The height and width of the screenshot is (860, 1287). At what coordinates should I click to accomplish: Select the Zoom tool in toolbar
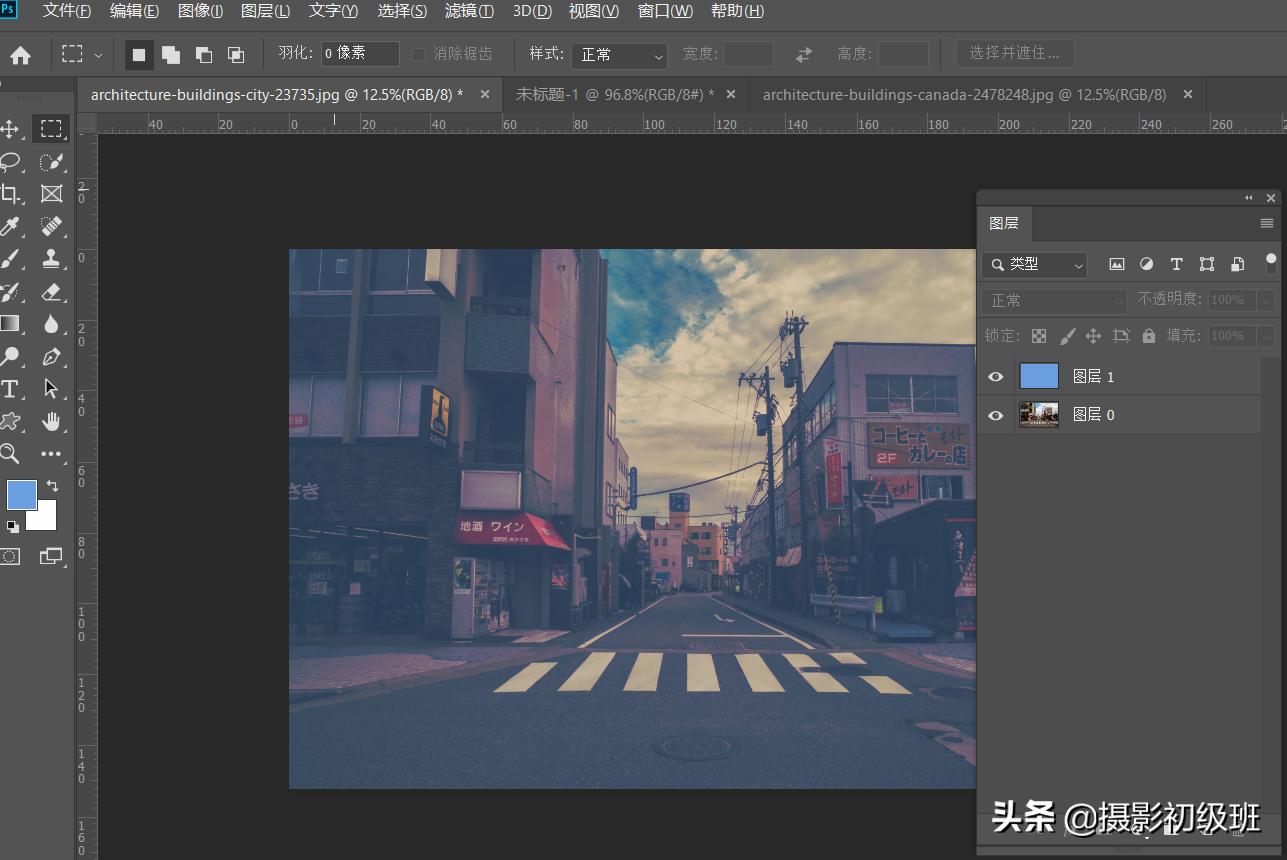(10, 454)
